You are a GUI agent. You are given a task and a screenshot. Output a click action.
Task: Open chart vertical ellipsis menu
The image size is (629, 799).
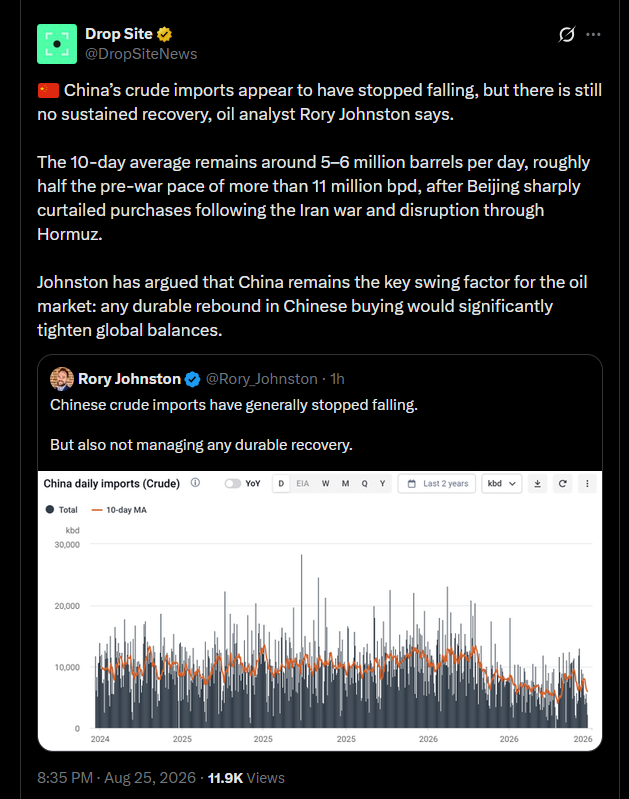[587, 484]
